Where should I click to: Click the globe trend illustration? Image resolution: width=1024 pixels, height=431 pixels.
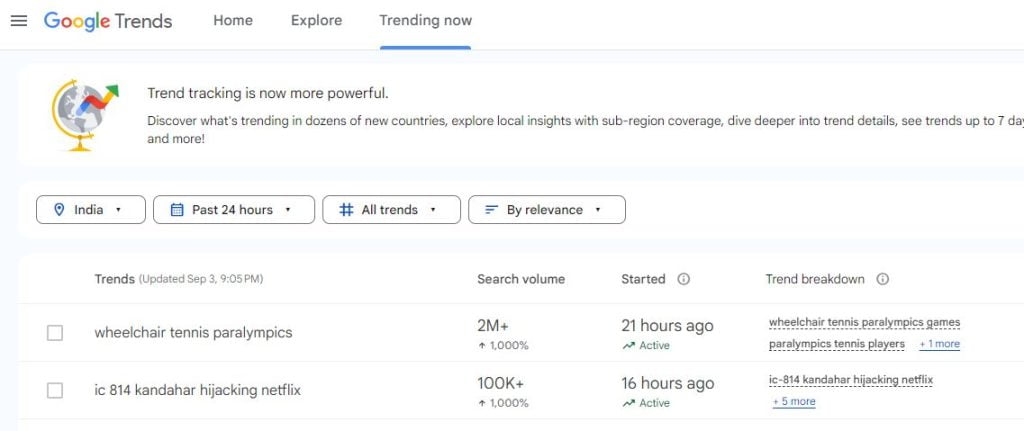coord(84,114)
